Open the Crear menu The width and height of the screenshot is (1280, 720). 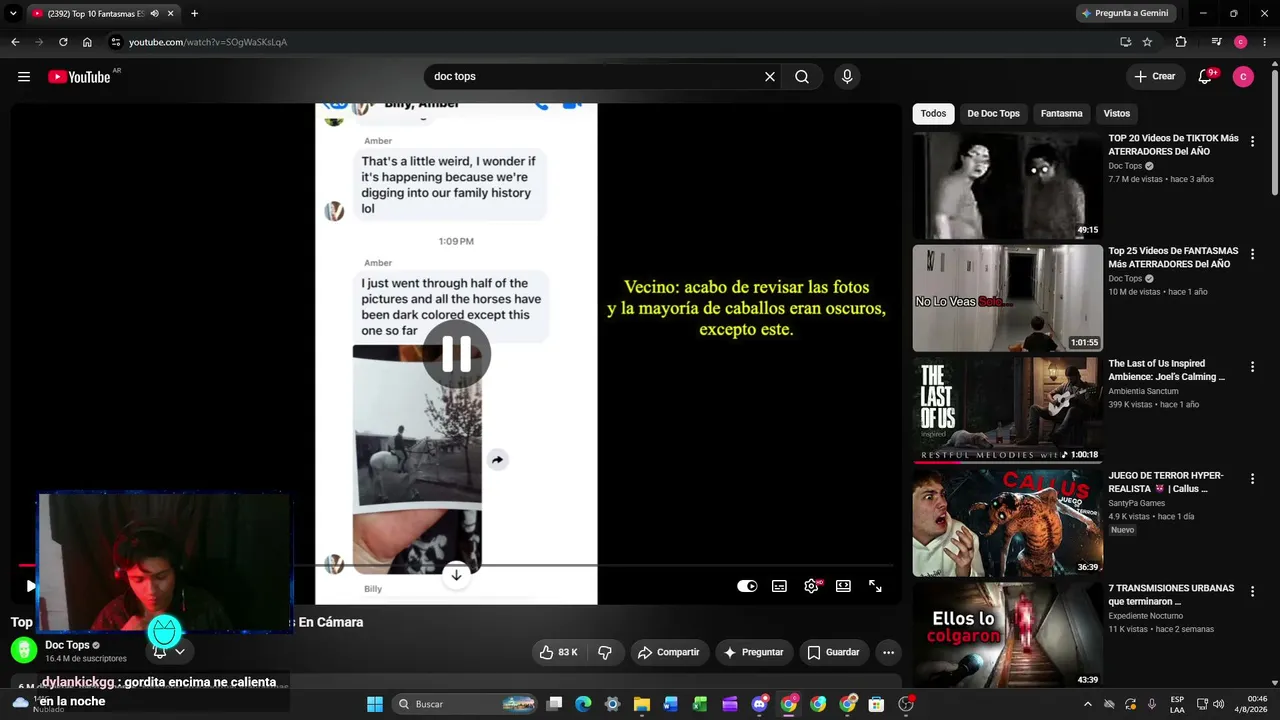pyautogui.click(x=1154, y=77)
